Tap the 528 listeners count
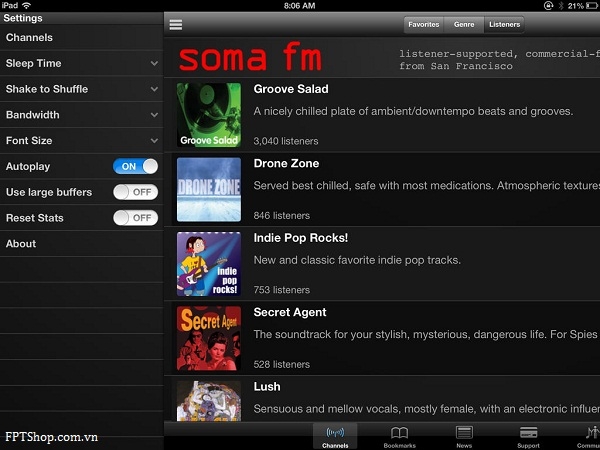This screenshot has height=450, width=600. tap(282, 364)
